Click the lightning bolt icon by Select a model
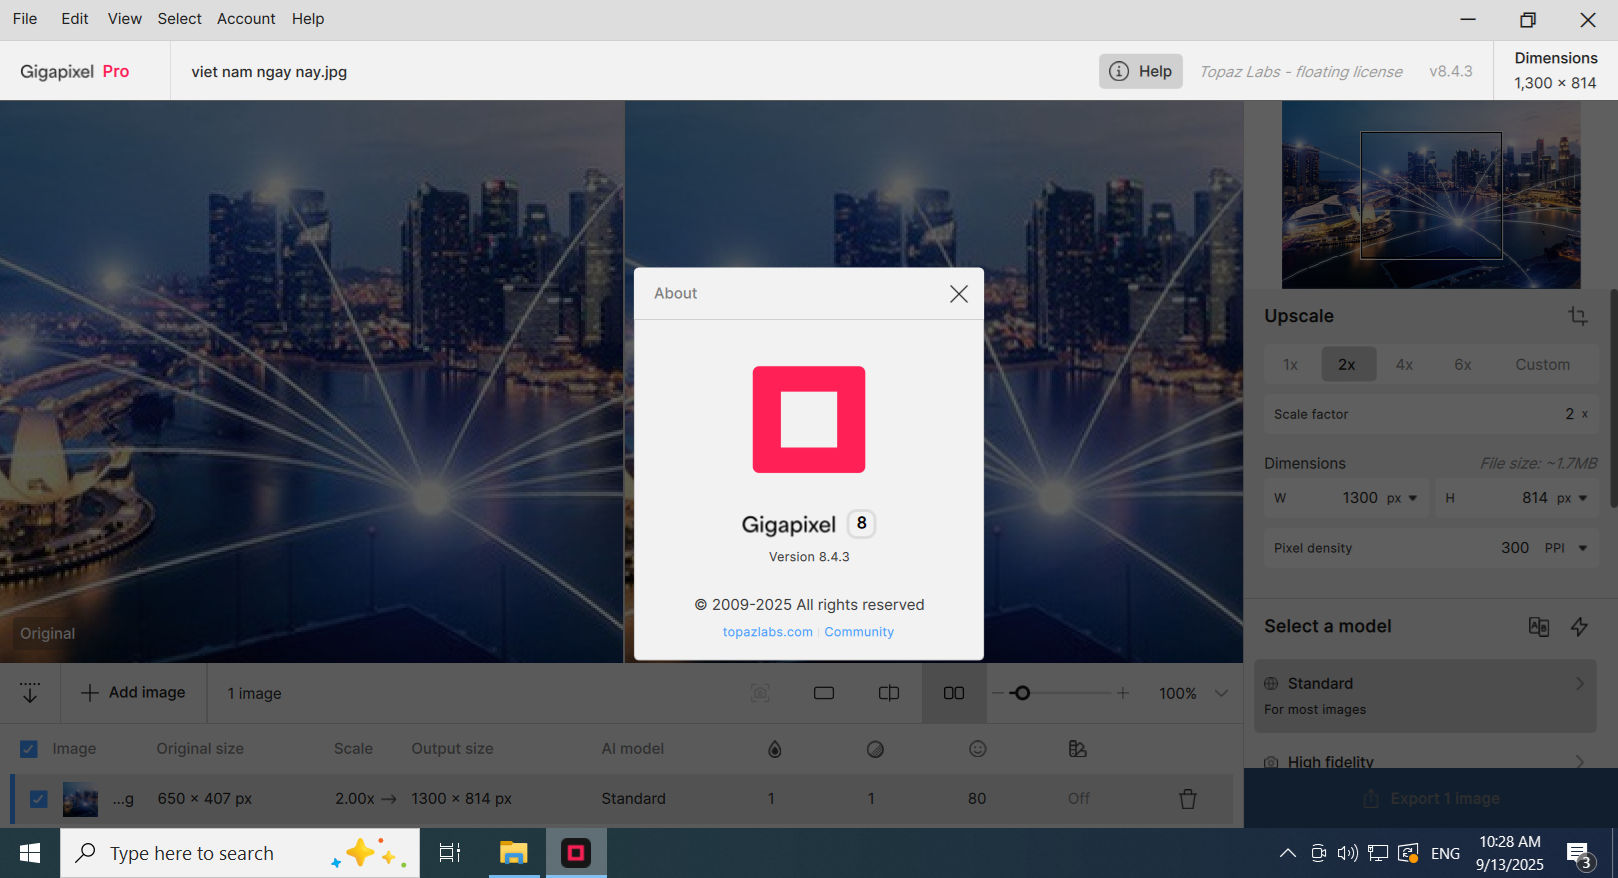 [x=1579, y=627]
